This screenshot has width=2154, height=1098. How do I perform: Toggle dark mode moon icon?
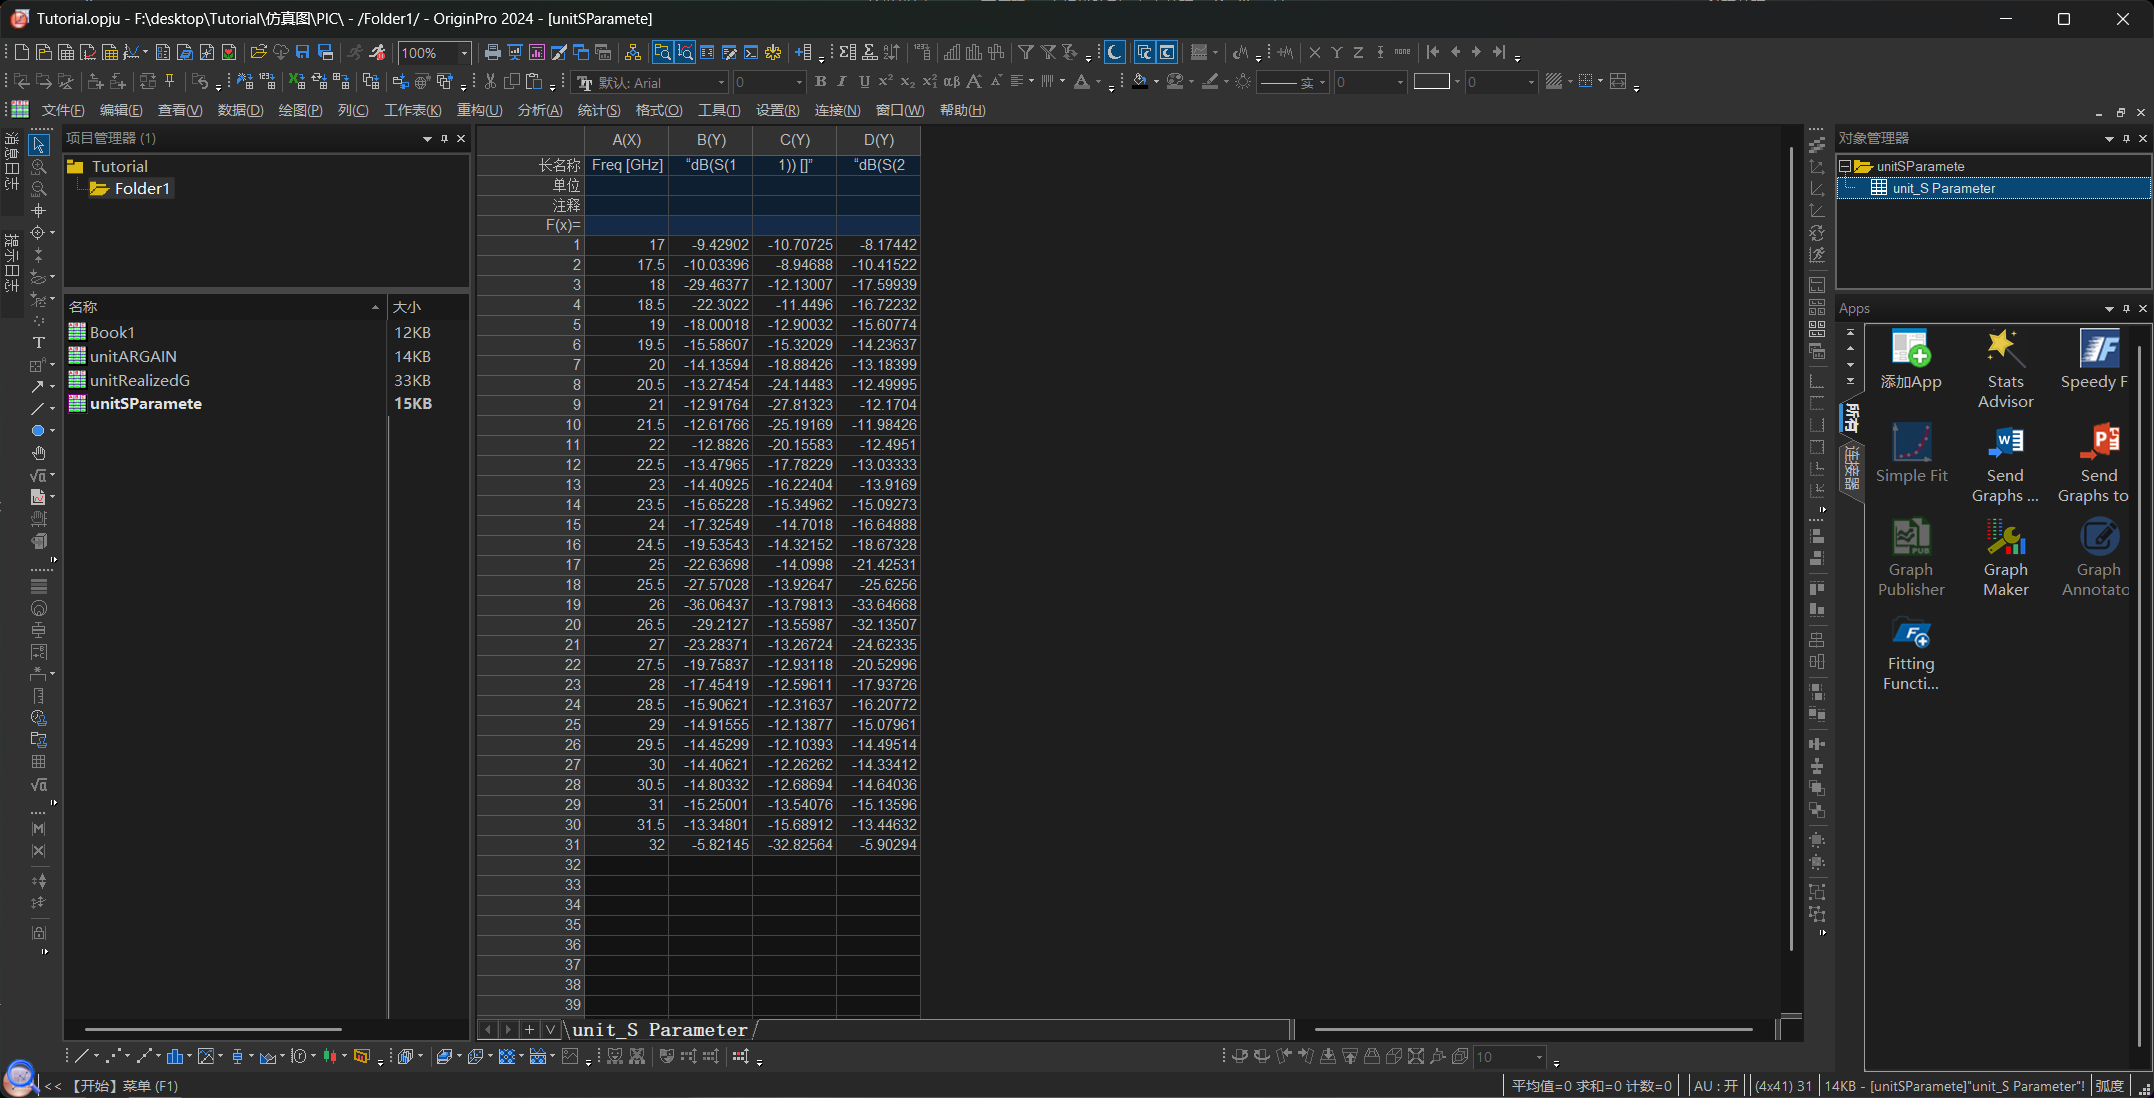[1114, 52]
